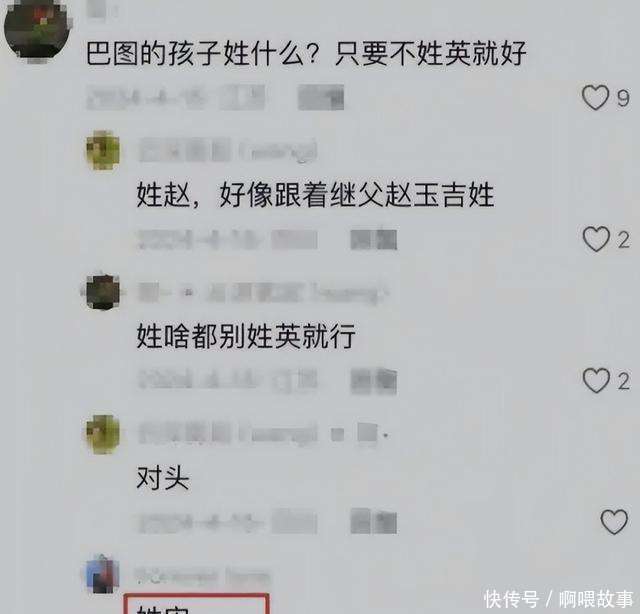Screen dimensions: 640x614
Task: Open avatar of the 姓赵 reply author
Action: pyautogui.click(x=103, y=150)
